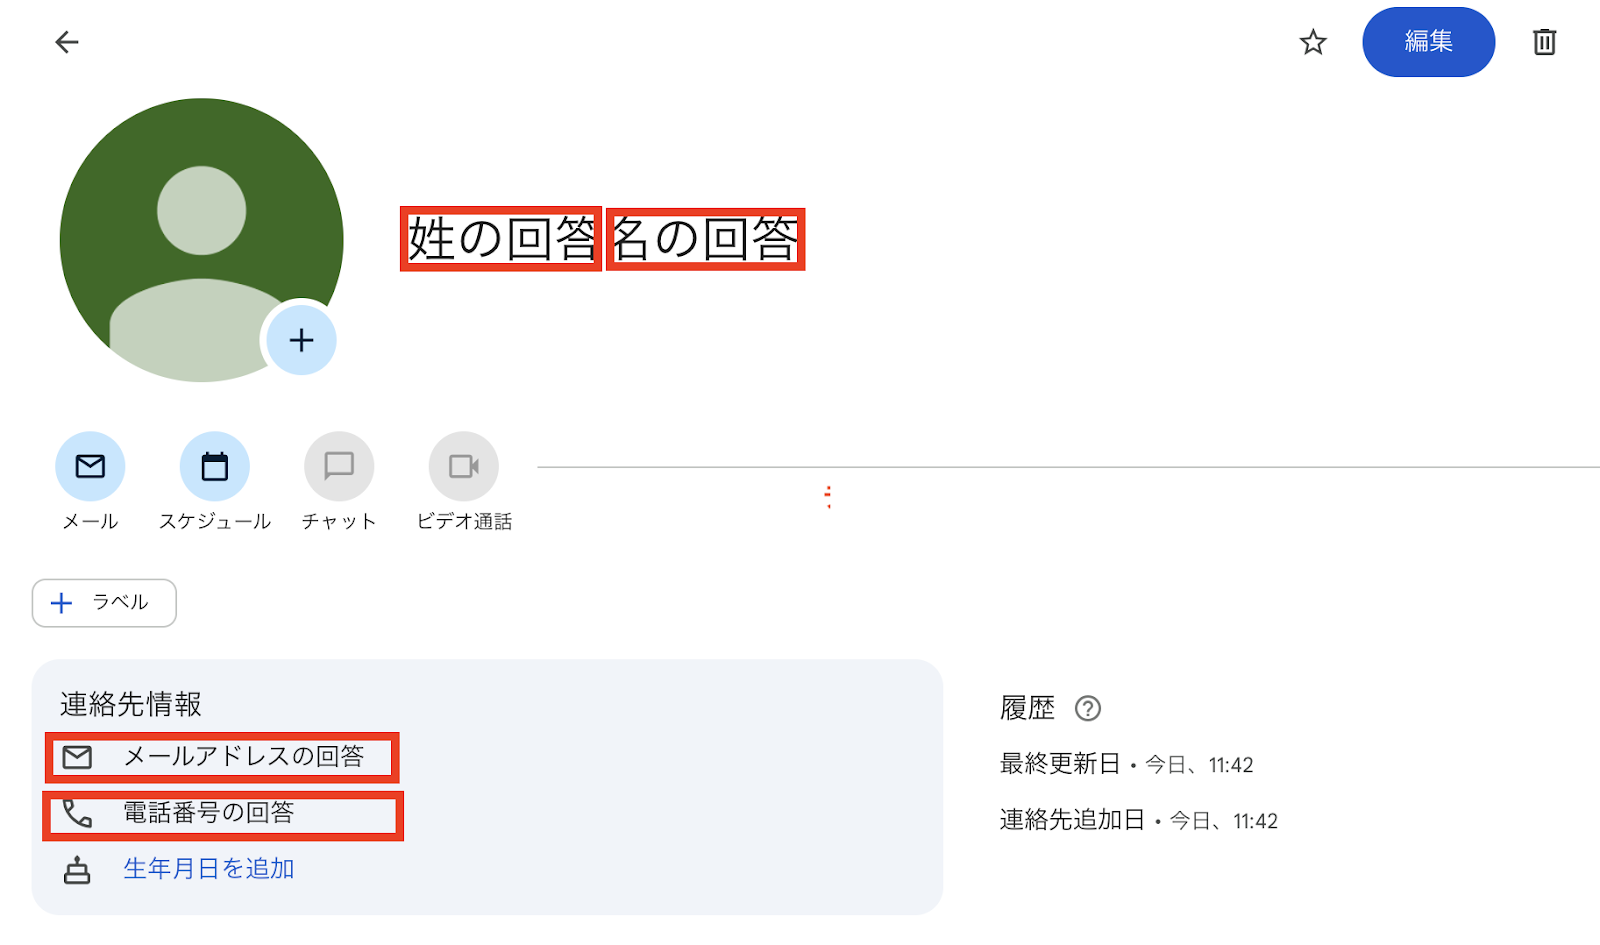The height and width of the screenshot is (945, 1600).
Task: Add a profile photo with plus badge
Action: click(301, 340)
